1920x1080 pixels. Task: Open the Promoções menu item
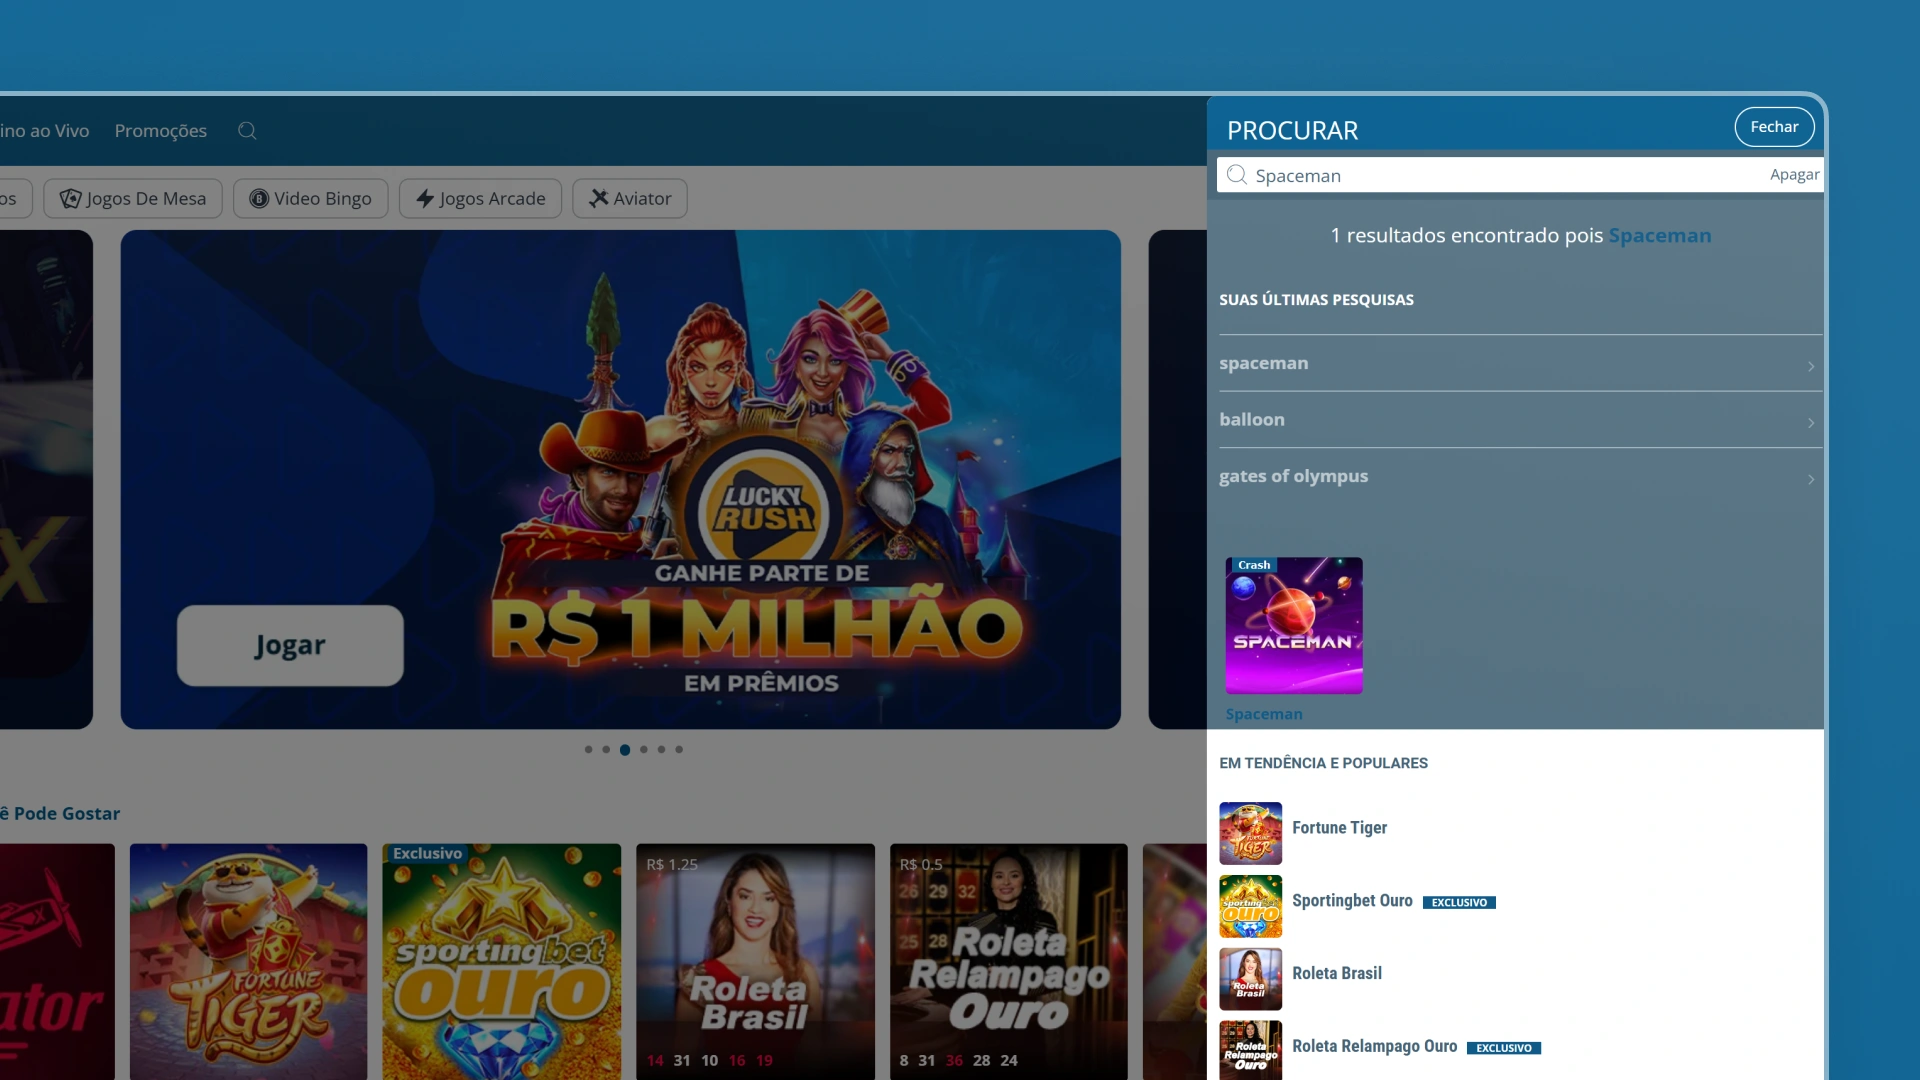[x=160, y=131]
